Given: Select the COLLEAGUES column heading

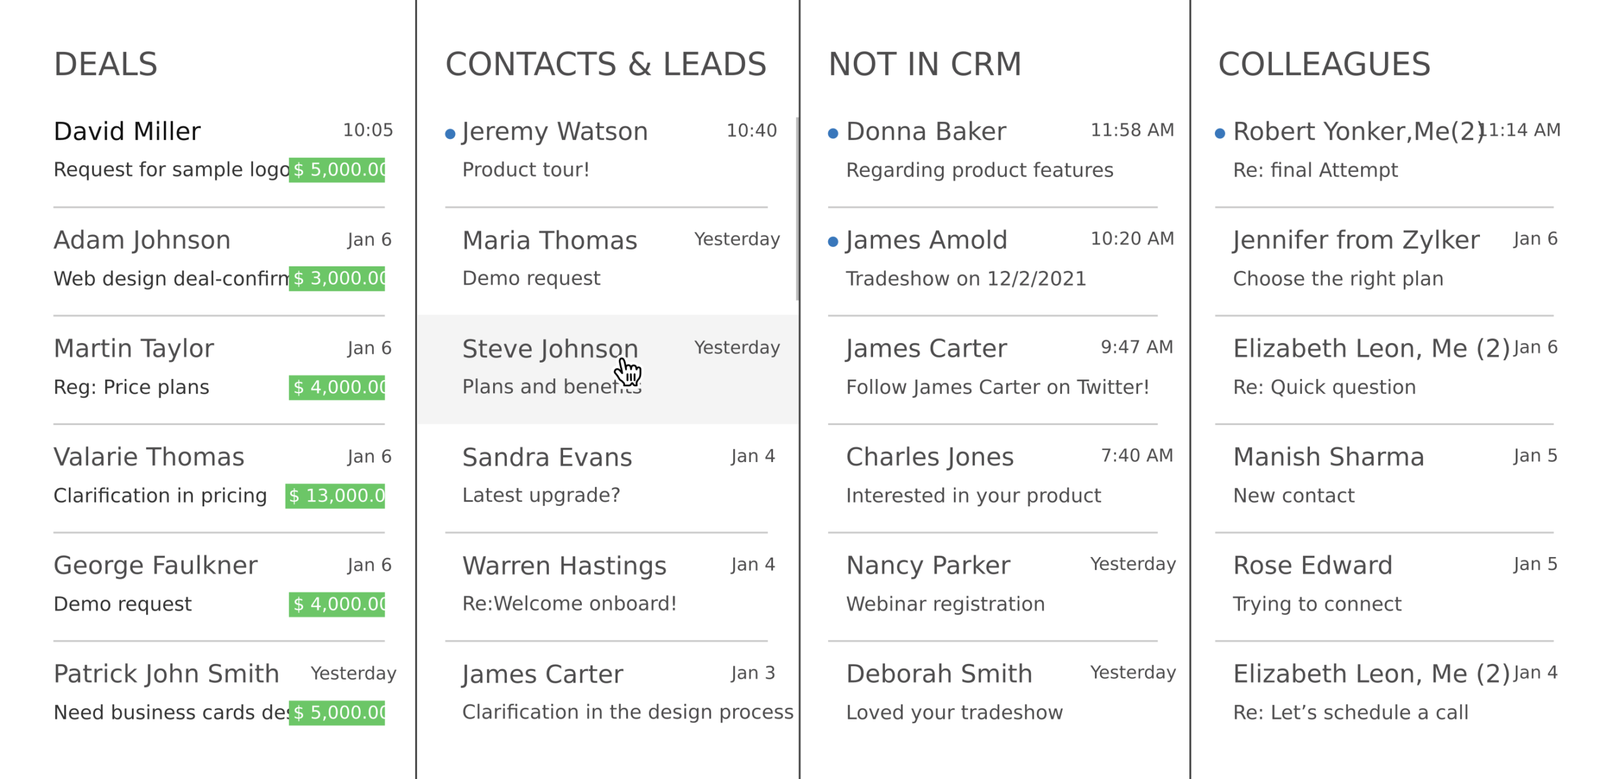Looking at the screenshot, I should click(1324, 64).
